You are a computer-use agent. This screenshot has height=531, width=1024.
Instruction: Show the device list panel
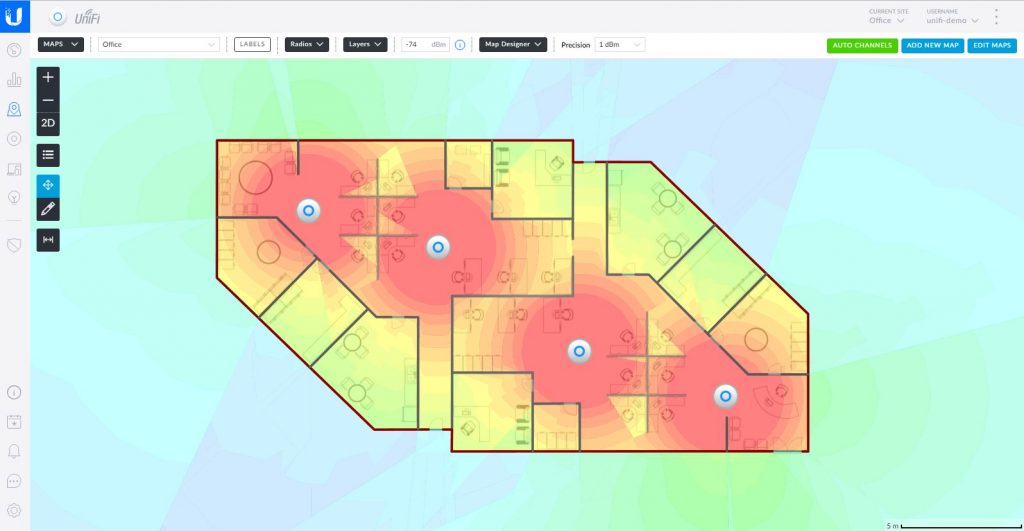point(48,154)
